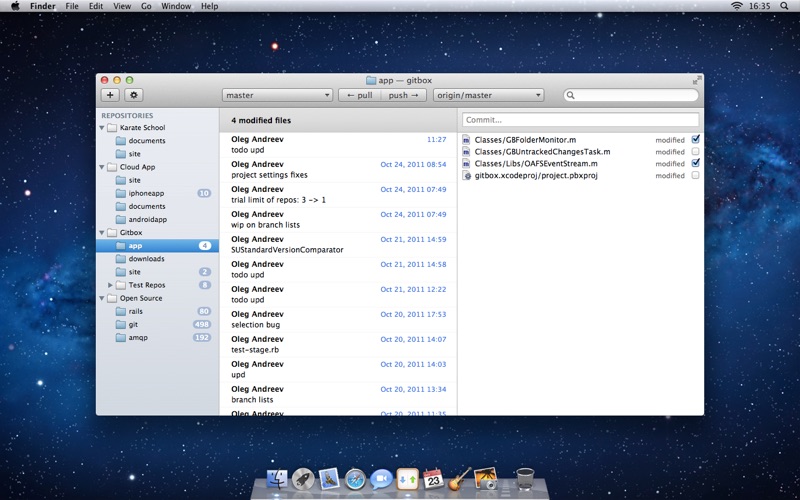Image resolution: width=800 pixels, height=500 pixels.
Task: Open the File menu
Action: [x=72, y=6]
